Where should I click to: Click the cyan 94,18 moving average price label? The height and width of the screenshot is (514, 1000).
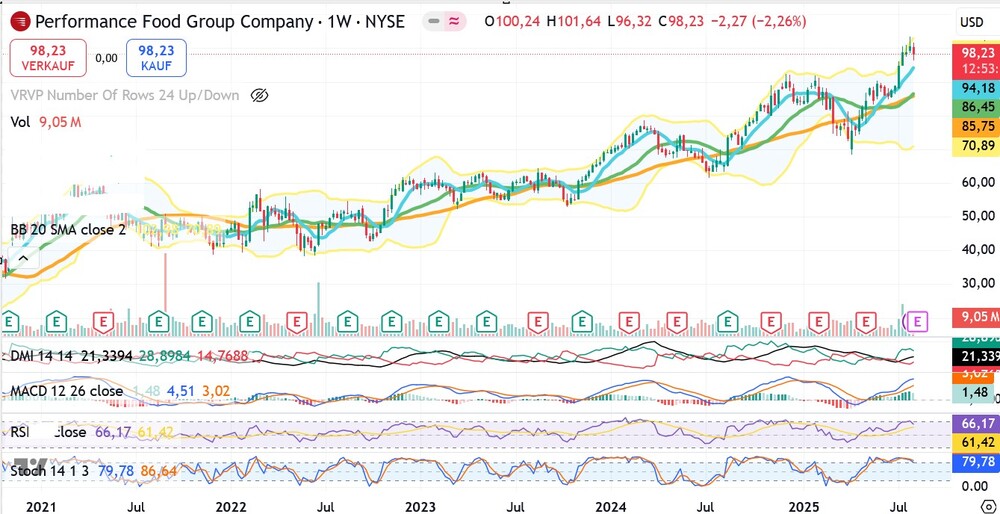tap(975, 88)
